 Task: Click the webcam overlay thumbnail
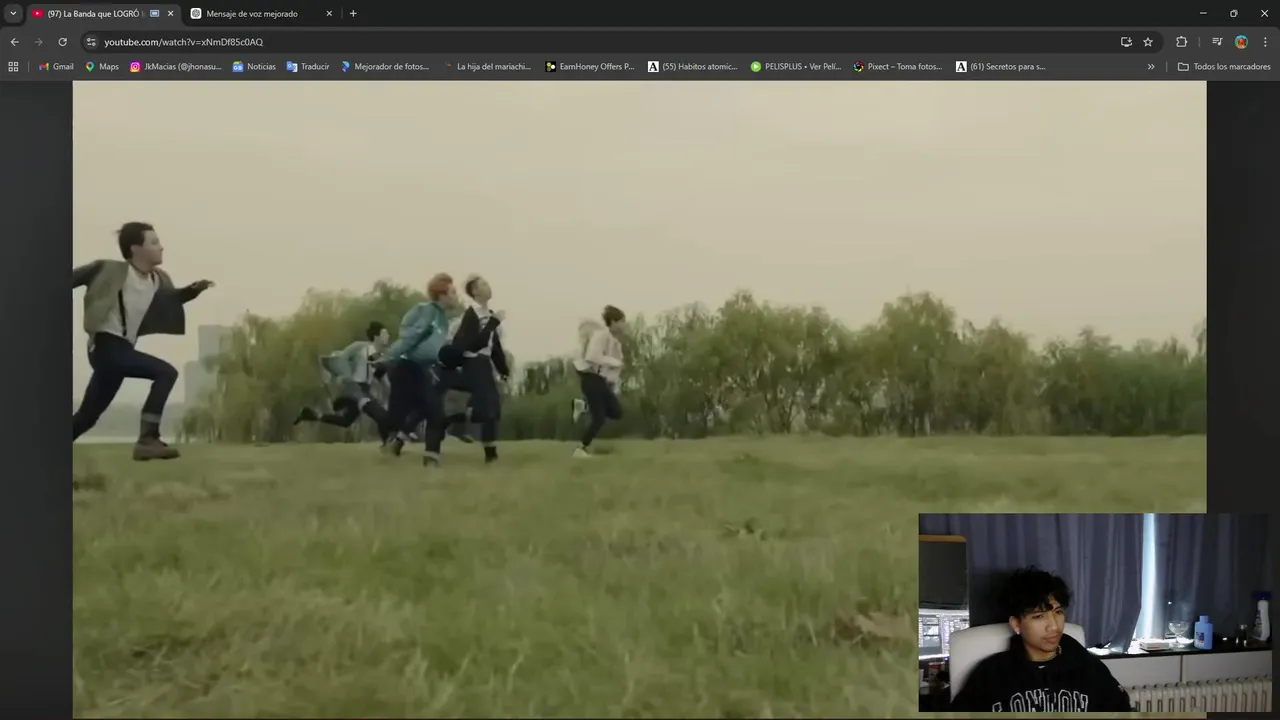click(1095, 612)
